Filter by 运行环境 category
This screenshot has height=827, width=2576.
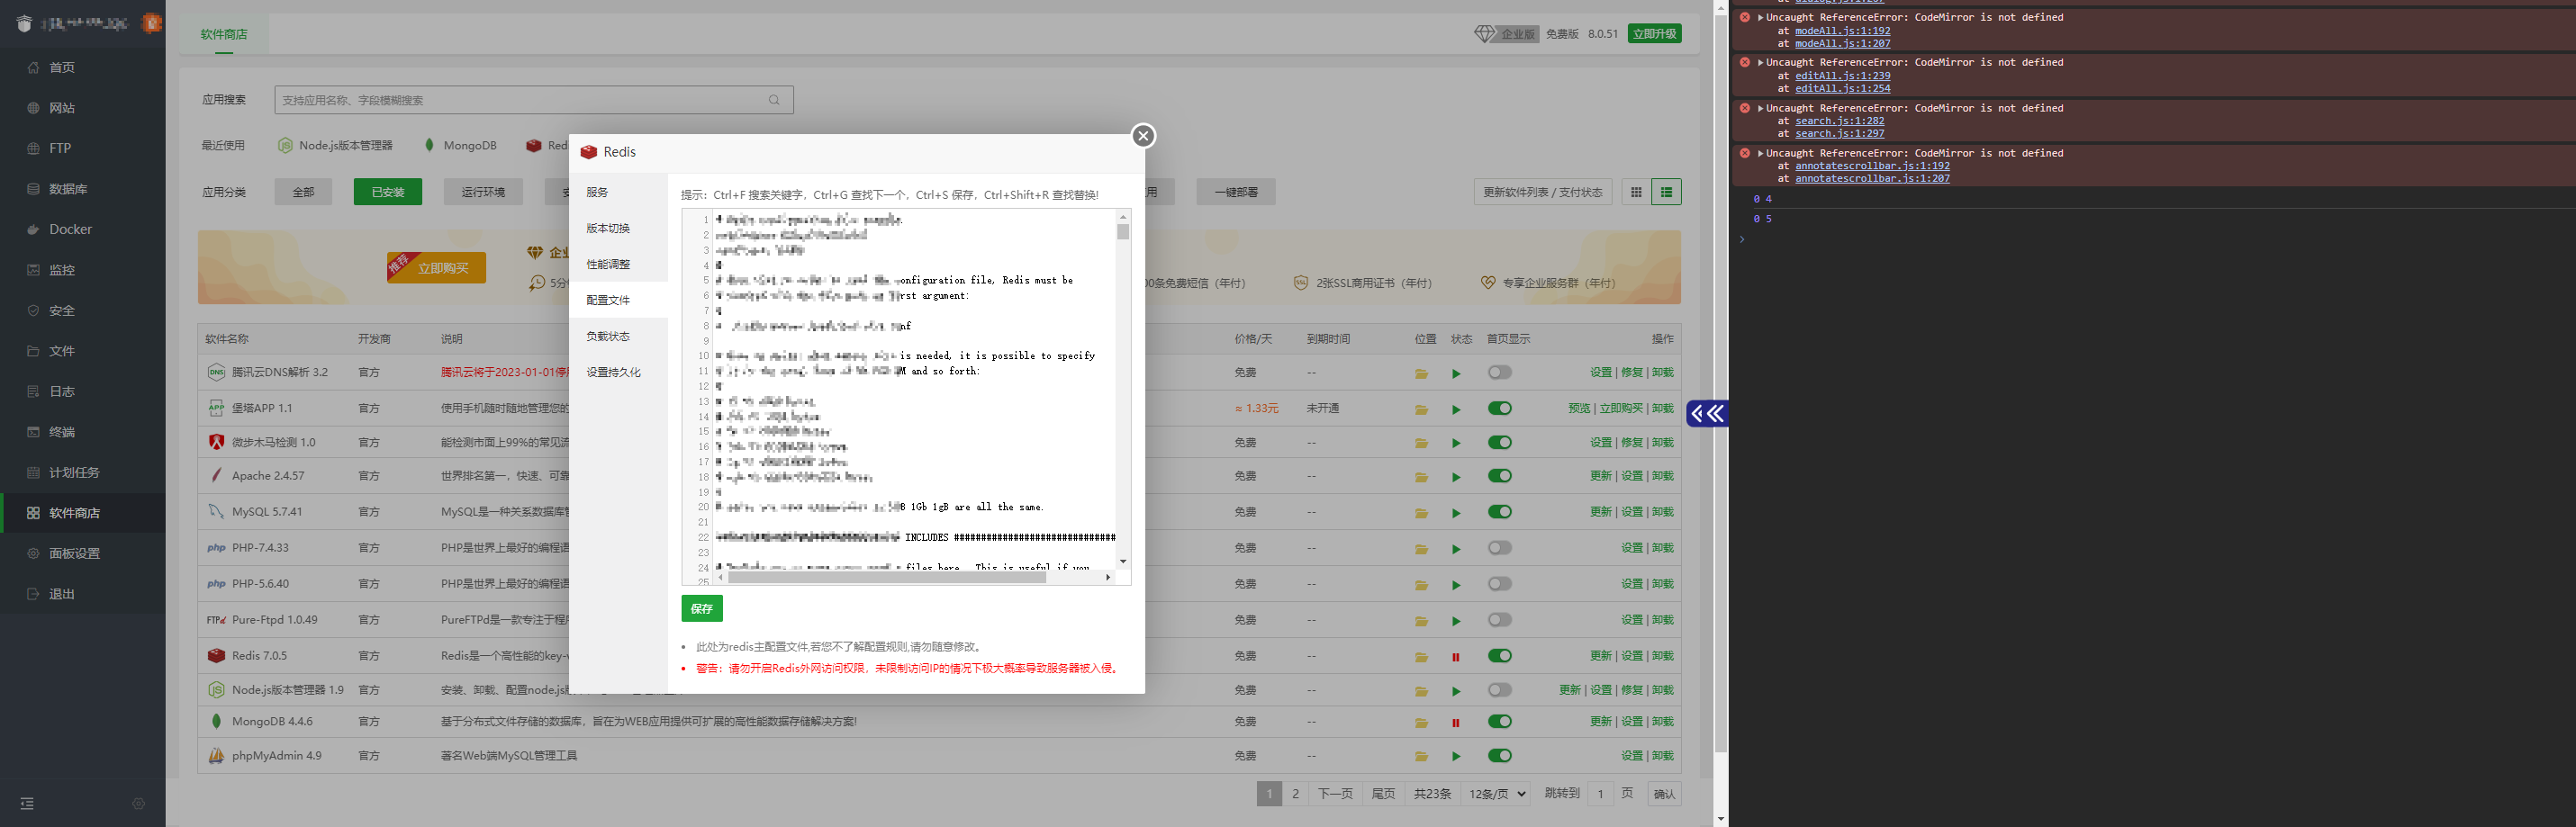483,192
